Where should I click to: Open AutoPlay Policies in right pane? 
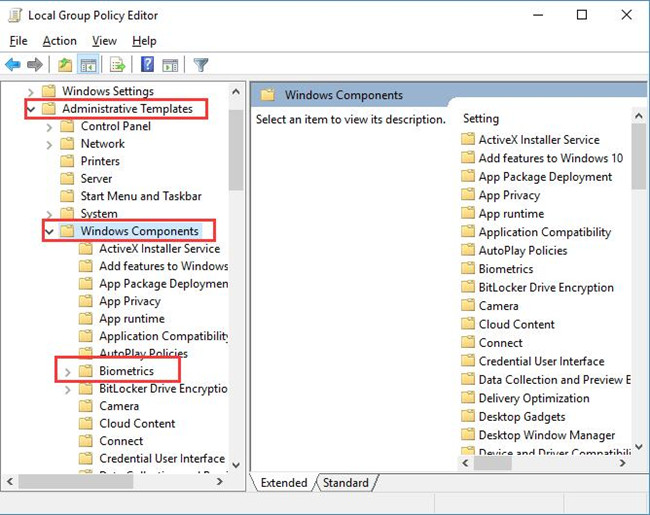(523, 250)
